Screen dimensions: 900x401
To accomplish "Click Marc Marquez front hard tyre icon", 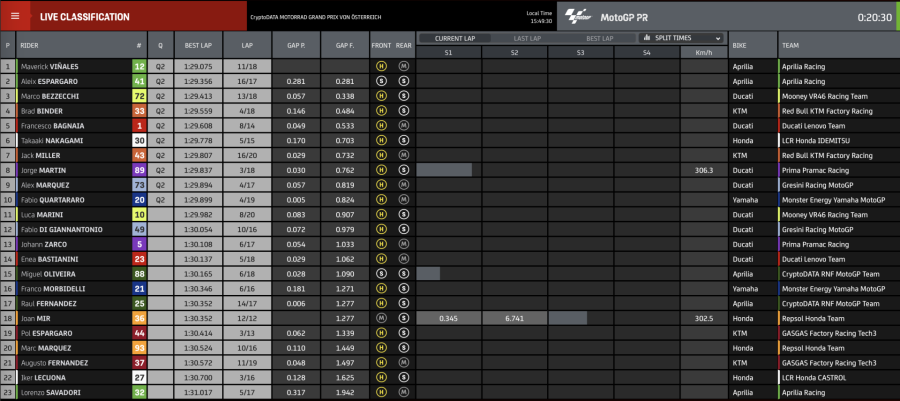I will pos(380,348).
